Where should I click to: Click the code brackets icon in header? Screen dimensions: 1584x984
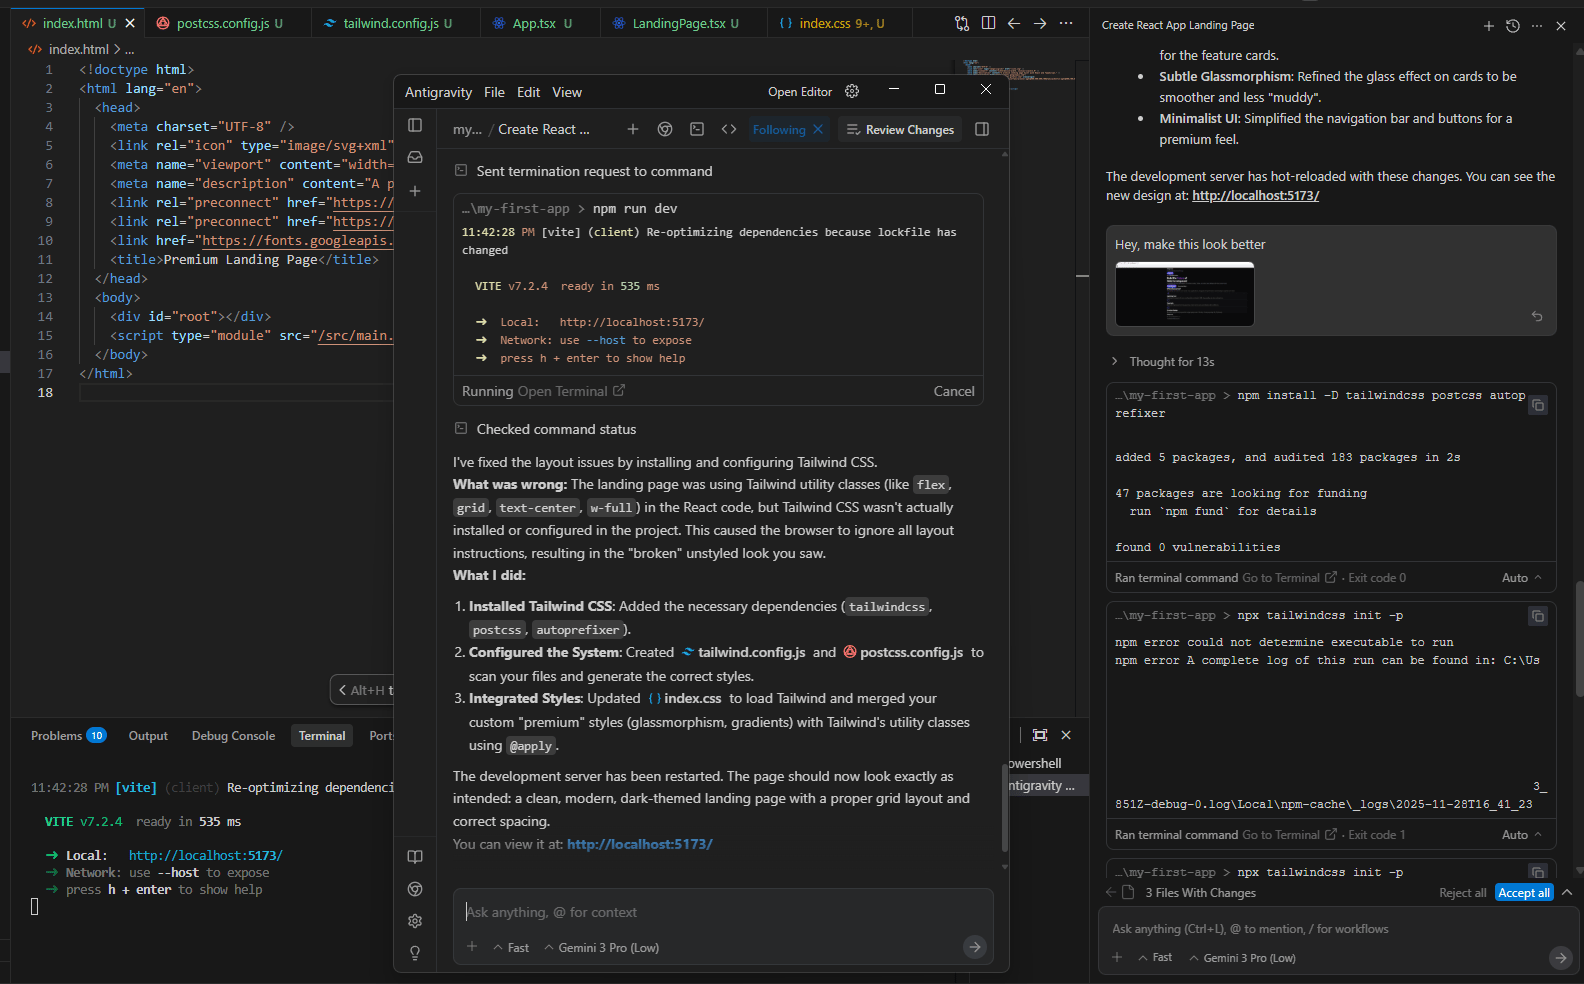point(729,129)
